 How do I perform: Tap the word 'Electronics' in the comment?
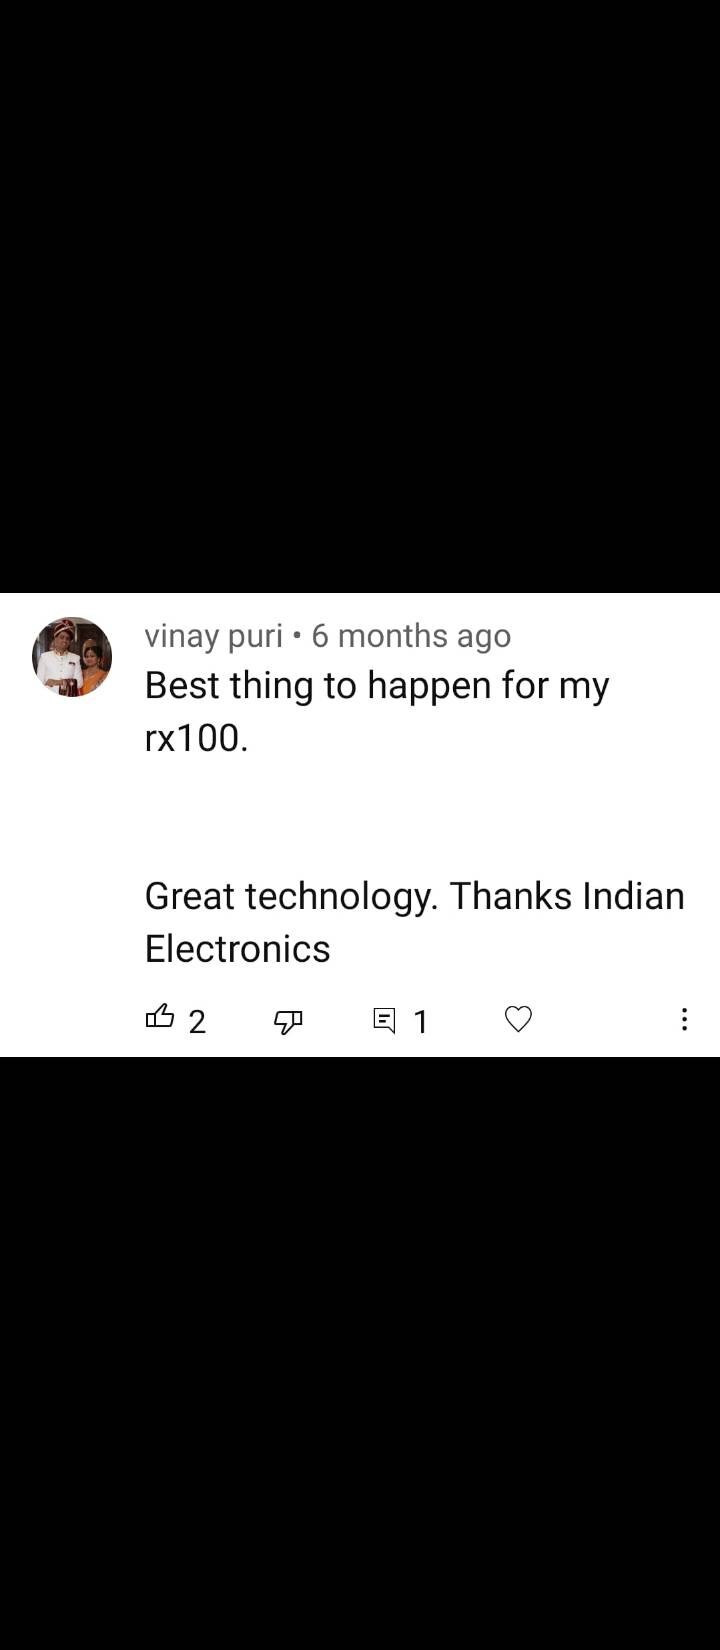(238, 949)
